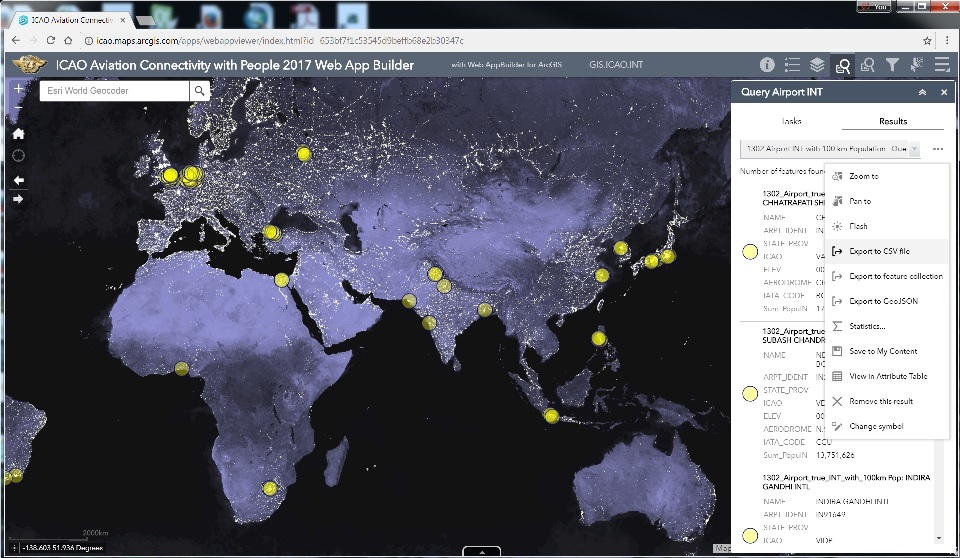Open a new browser tab
Viewport: 960px width, 558px height.
(146, 21)
